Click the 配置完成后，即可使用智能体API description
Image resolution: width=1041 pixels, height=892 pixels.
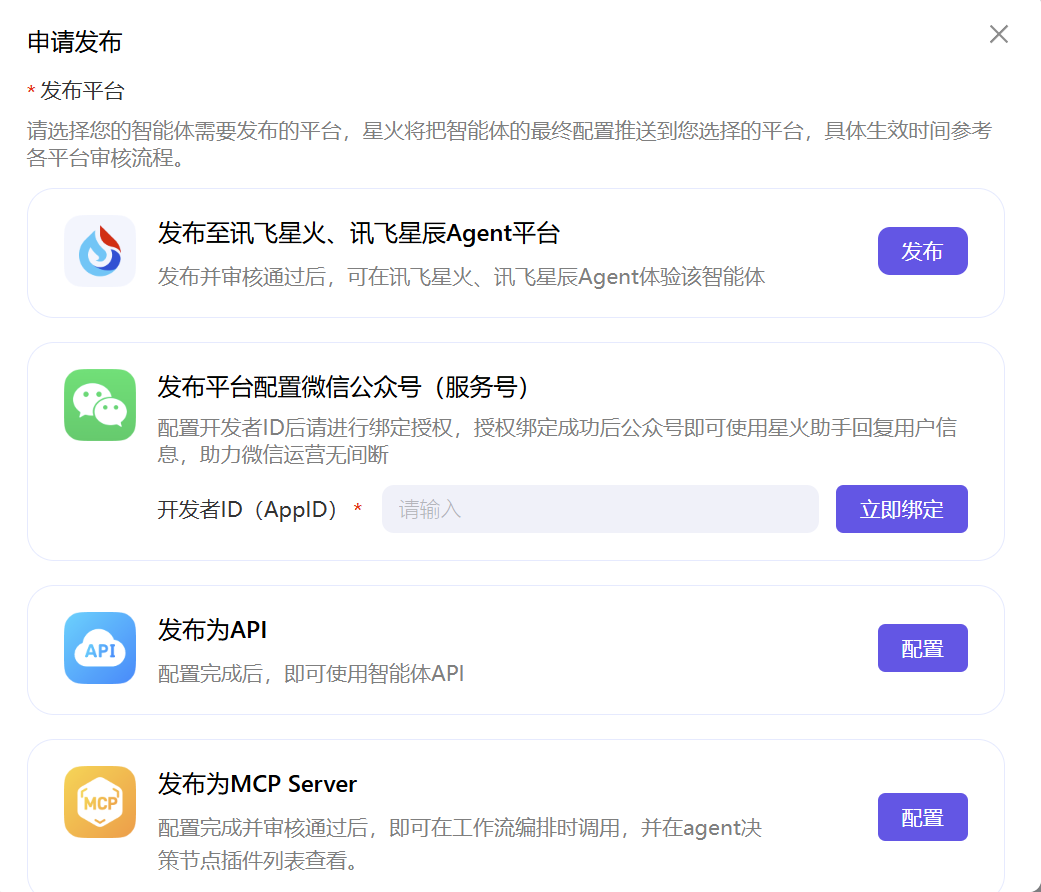click(x=310, y=674)
